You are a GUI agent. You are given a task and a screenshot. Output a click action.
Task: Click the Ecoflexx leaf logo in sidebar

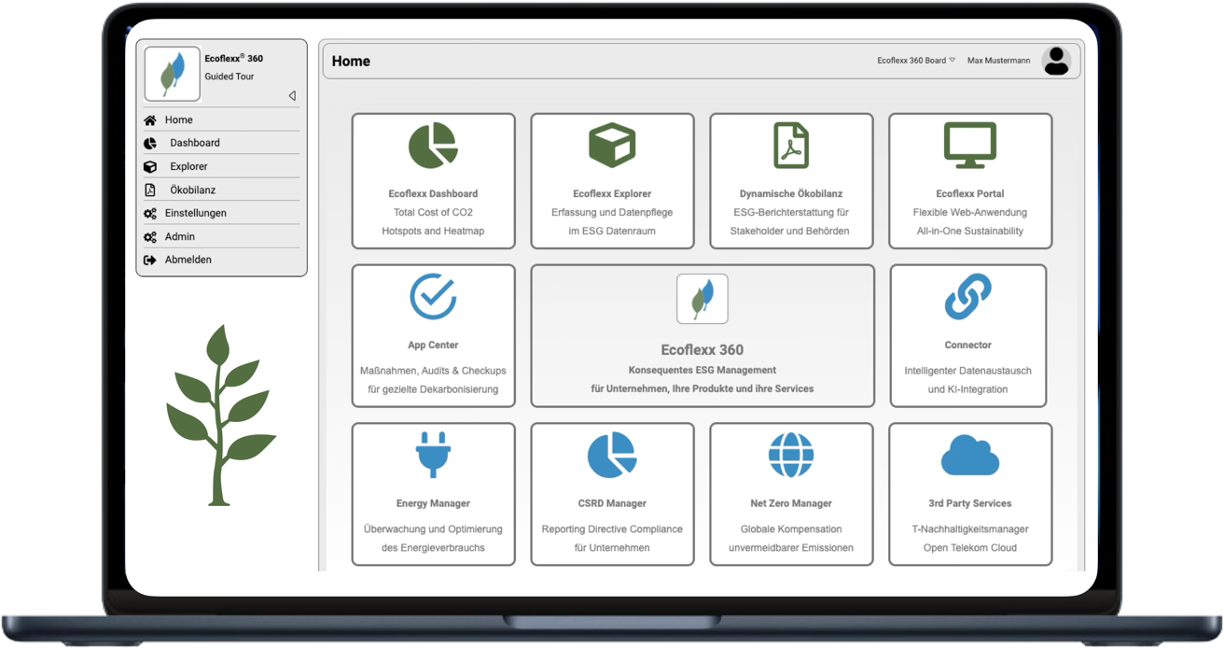pos(172,74)
